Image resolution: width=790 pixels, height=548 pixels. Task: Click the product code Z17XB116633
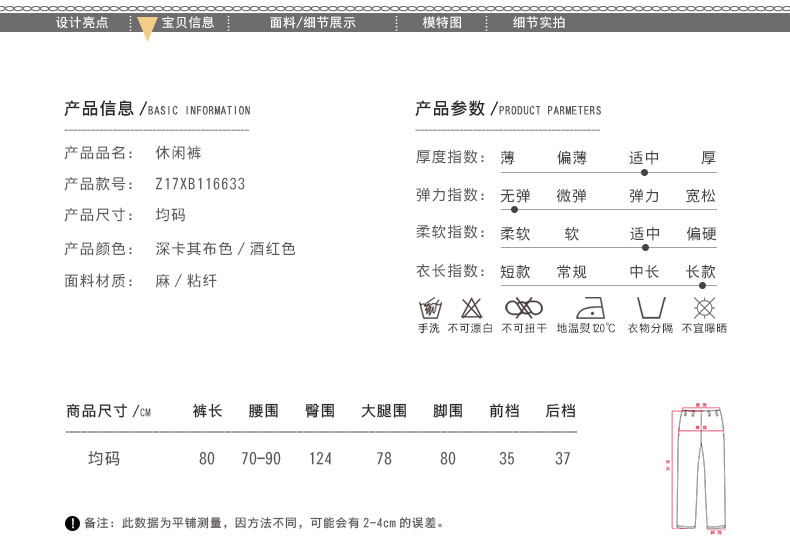click(200, 184)
